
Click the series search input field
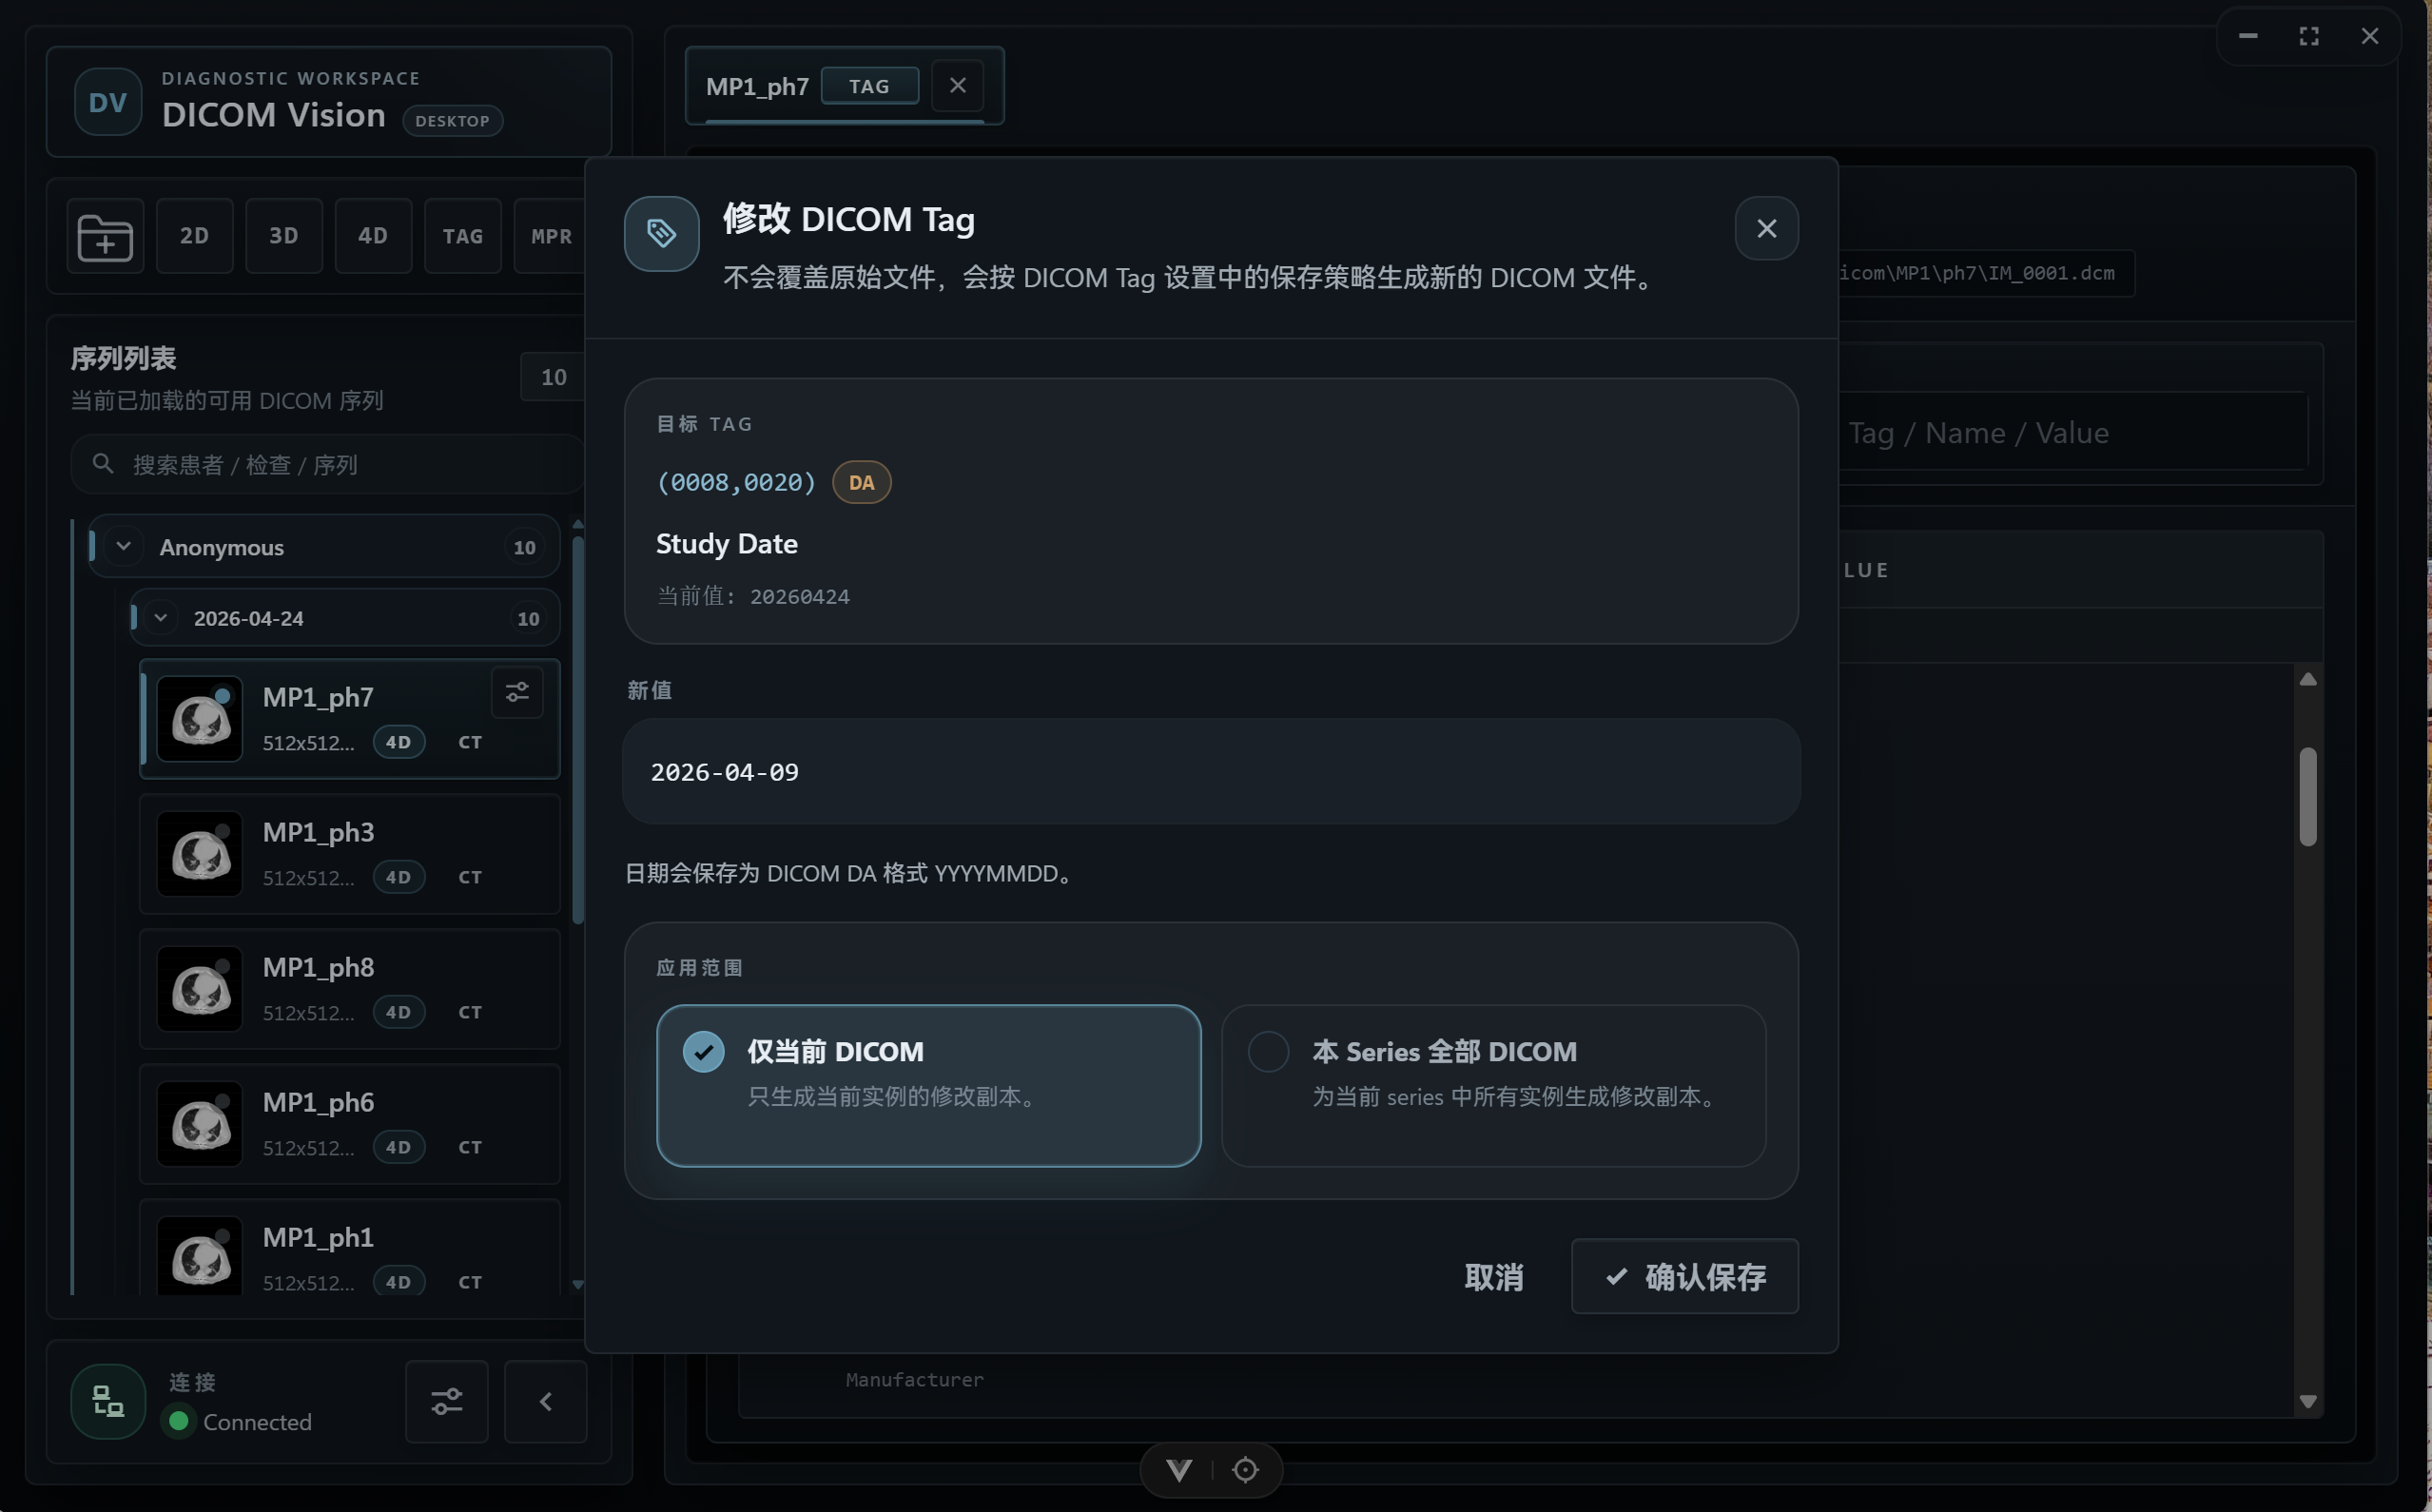tap(328, 465)
